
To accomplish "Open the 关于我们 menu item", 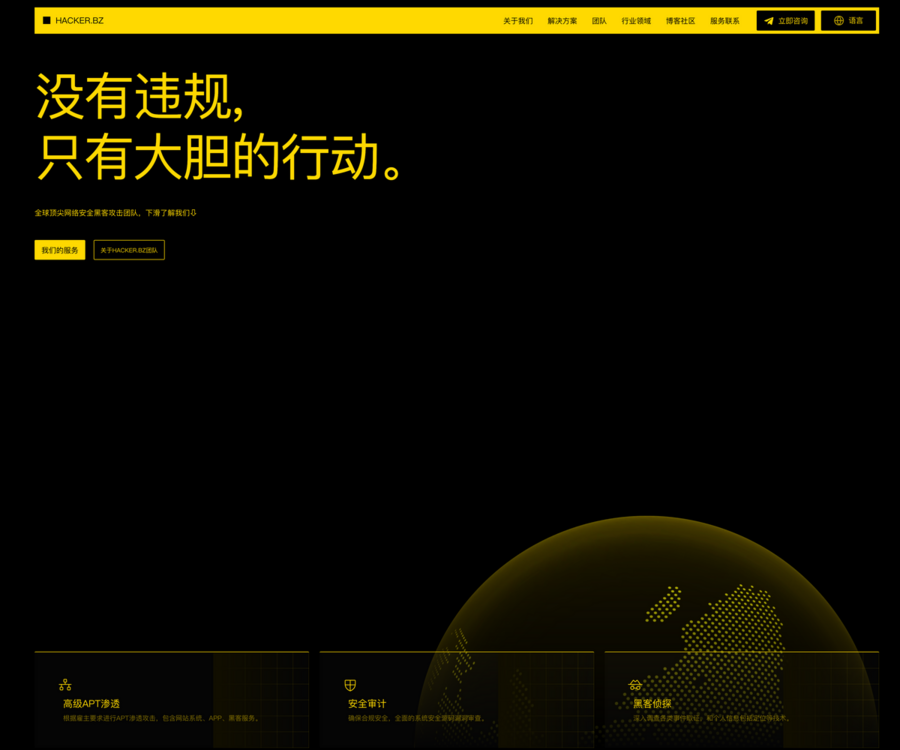I will click(x=518, y=21).
